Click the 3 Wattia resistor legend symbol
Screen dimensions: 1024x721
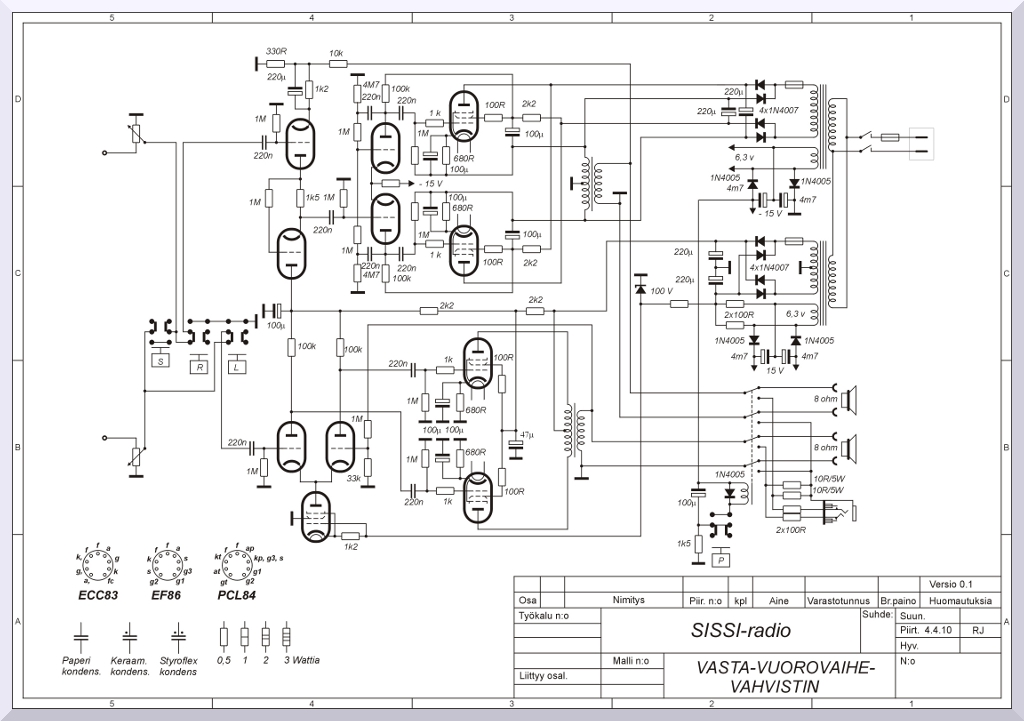[x=288, y=636]
